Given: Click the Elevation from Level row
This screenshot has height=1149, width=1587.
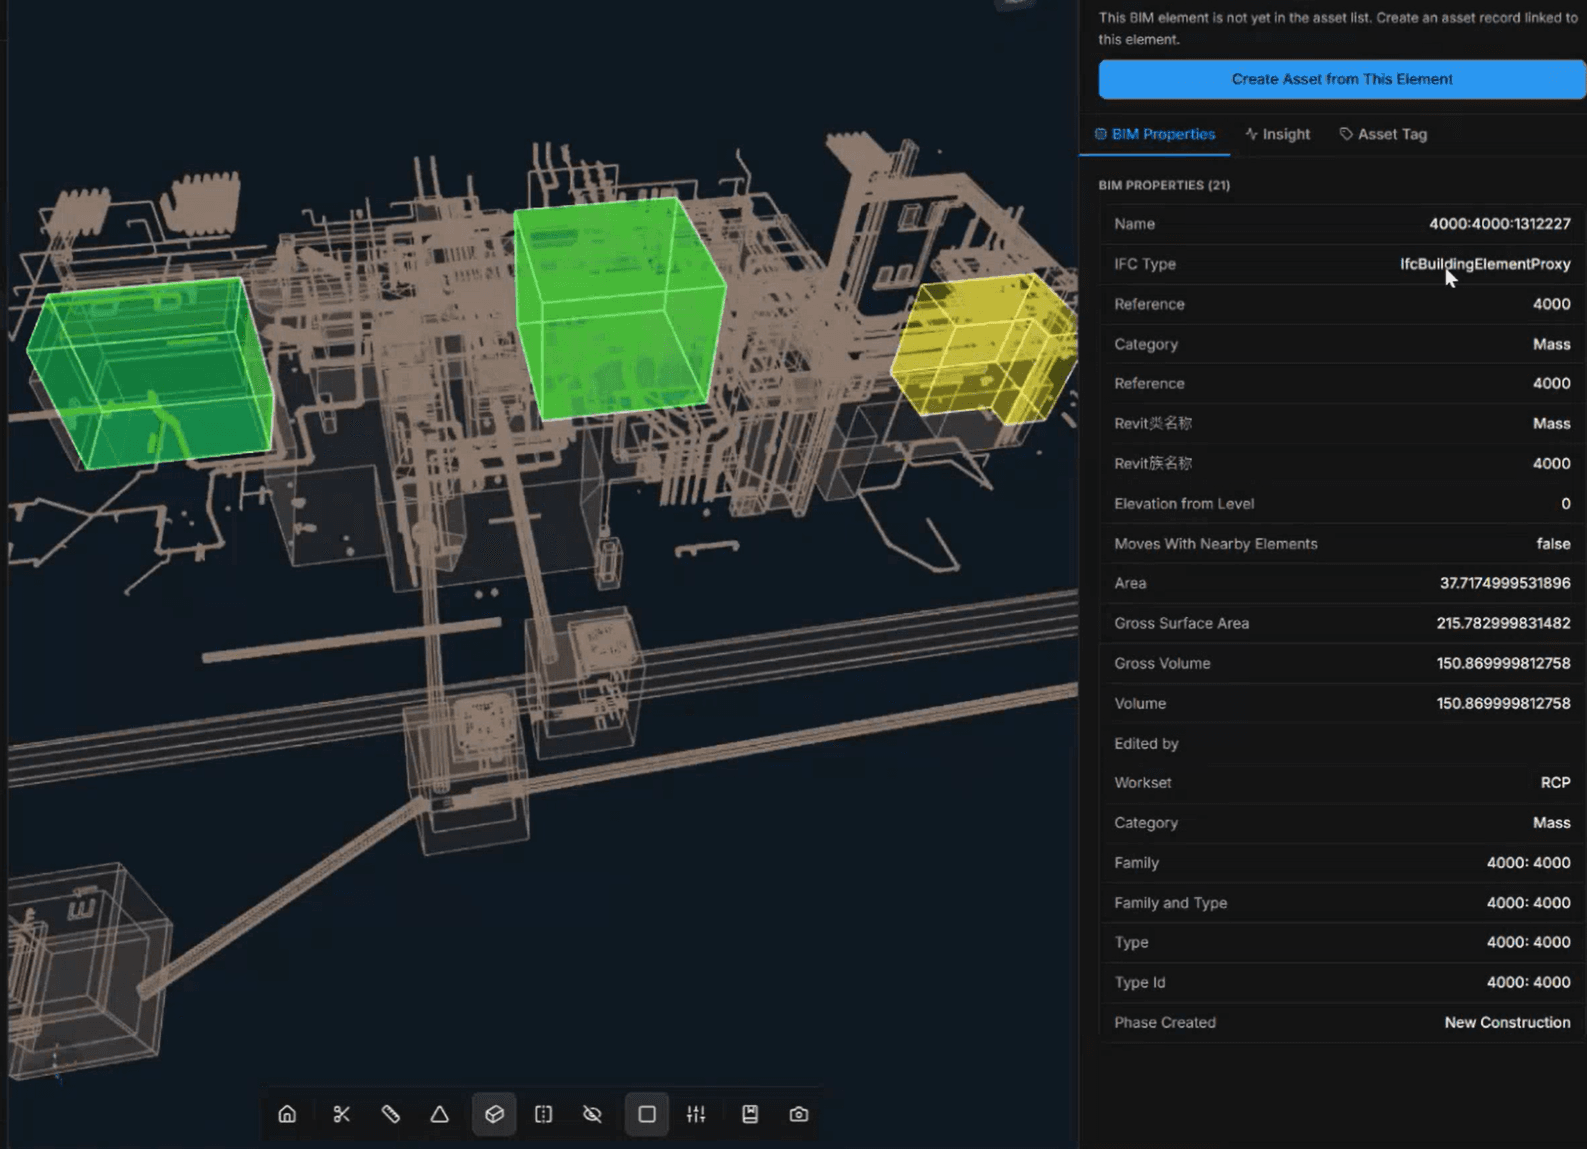Looking at the screenshot, I should pos(1342,504).
